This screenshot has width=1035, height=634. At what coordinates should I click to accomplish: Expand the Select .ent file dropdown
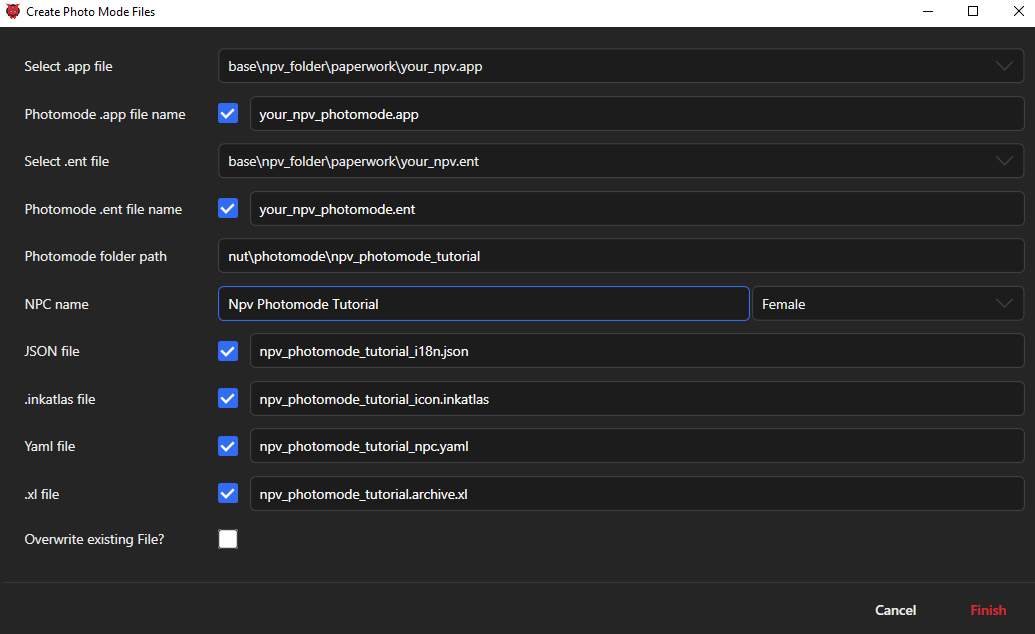click(1004, 161)
